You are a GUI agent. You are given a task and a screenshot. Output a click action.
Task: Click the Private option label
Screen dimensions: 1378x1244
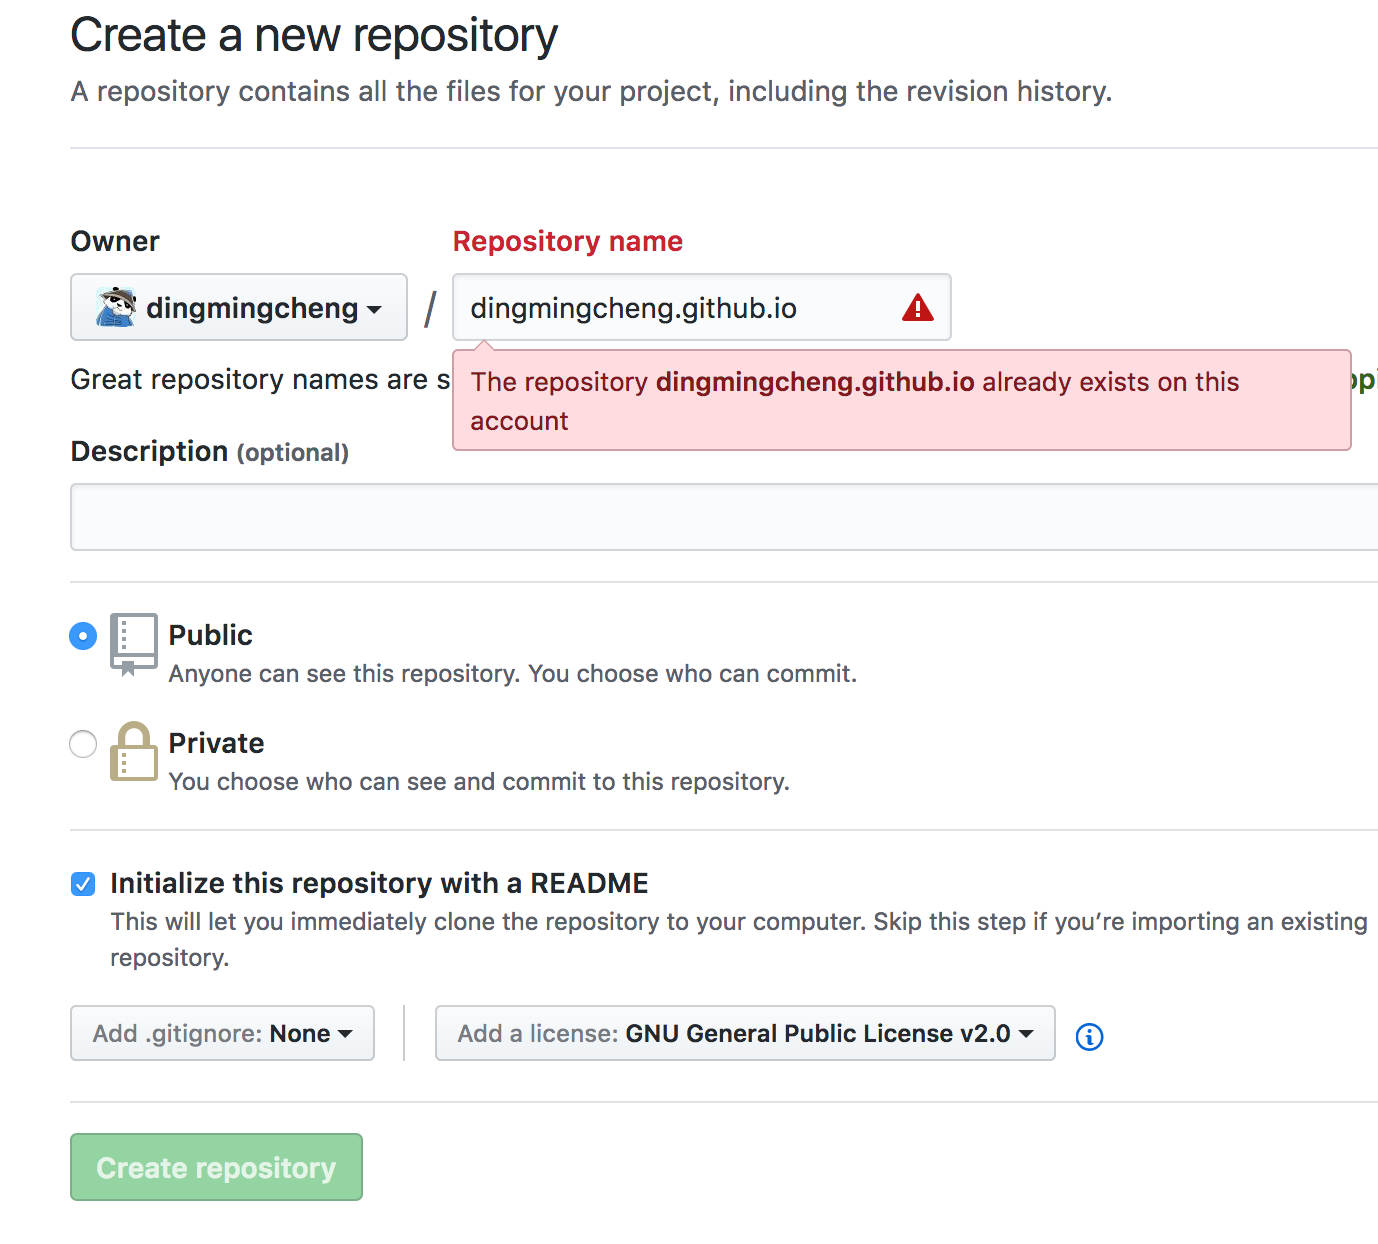click(216, 743)
